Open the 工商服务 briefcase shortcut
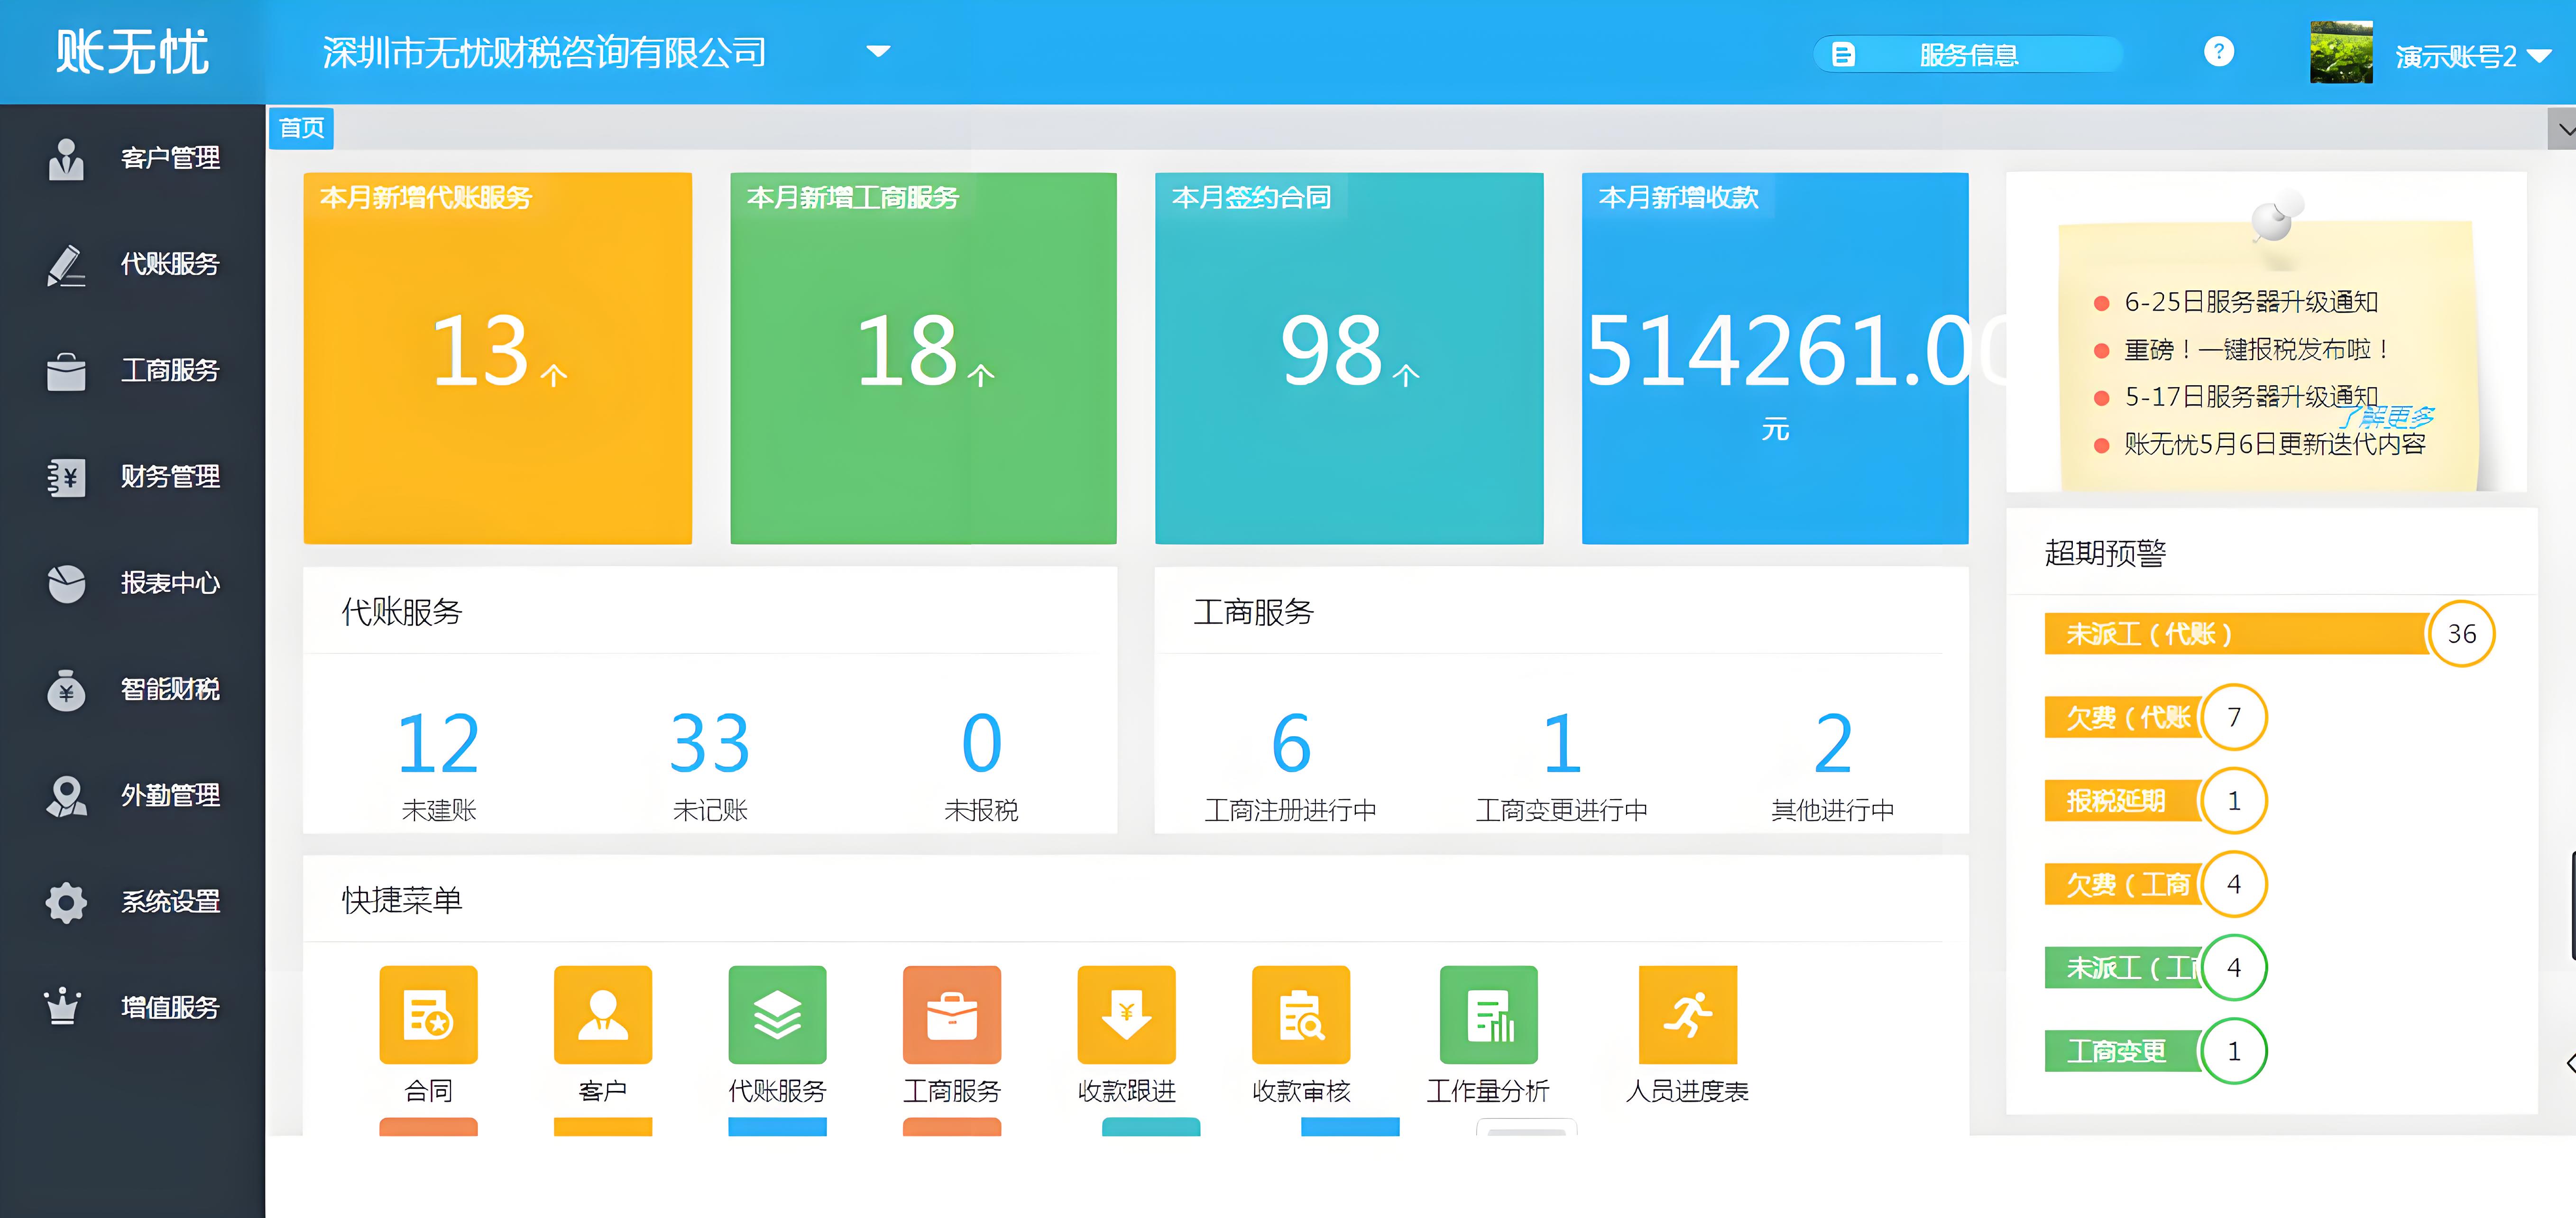Screen dimensions: 2576x1218 tap(952, 1014)
